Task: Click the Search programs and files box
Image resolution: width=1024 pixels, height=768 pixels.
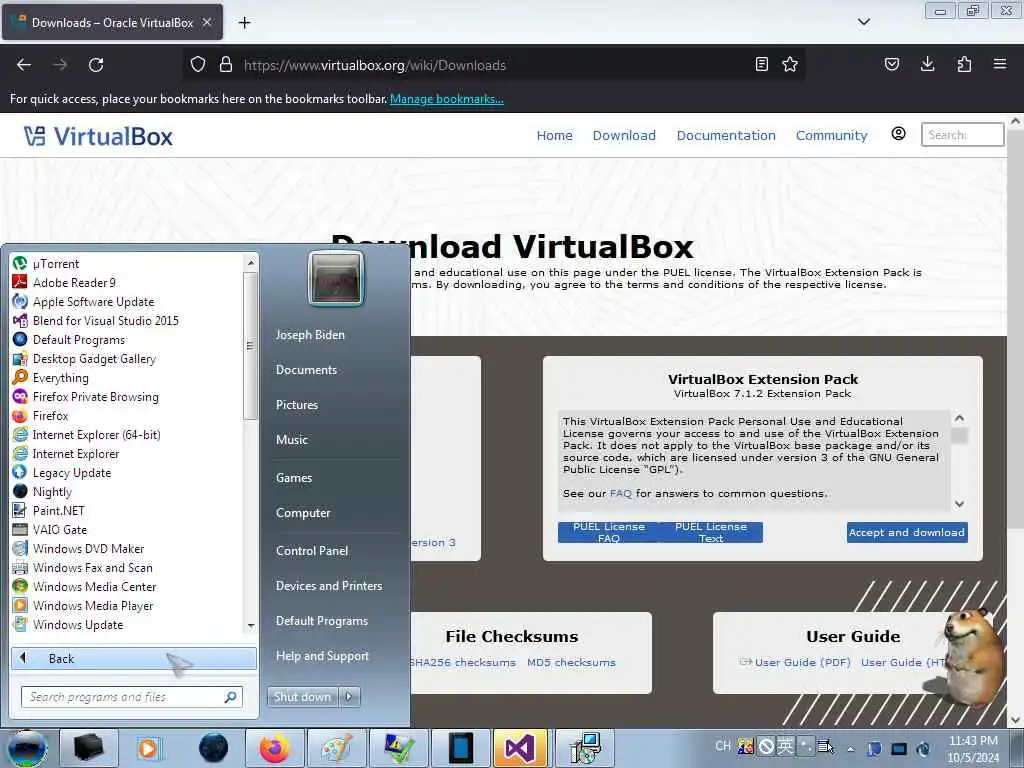Action: point(131,697)
